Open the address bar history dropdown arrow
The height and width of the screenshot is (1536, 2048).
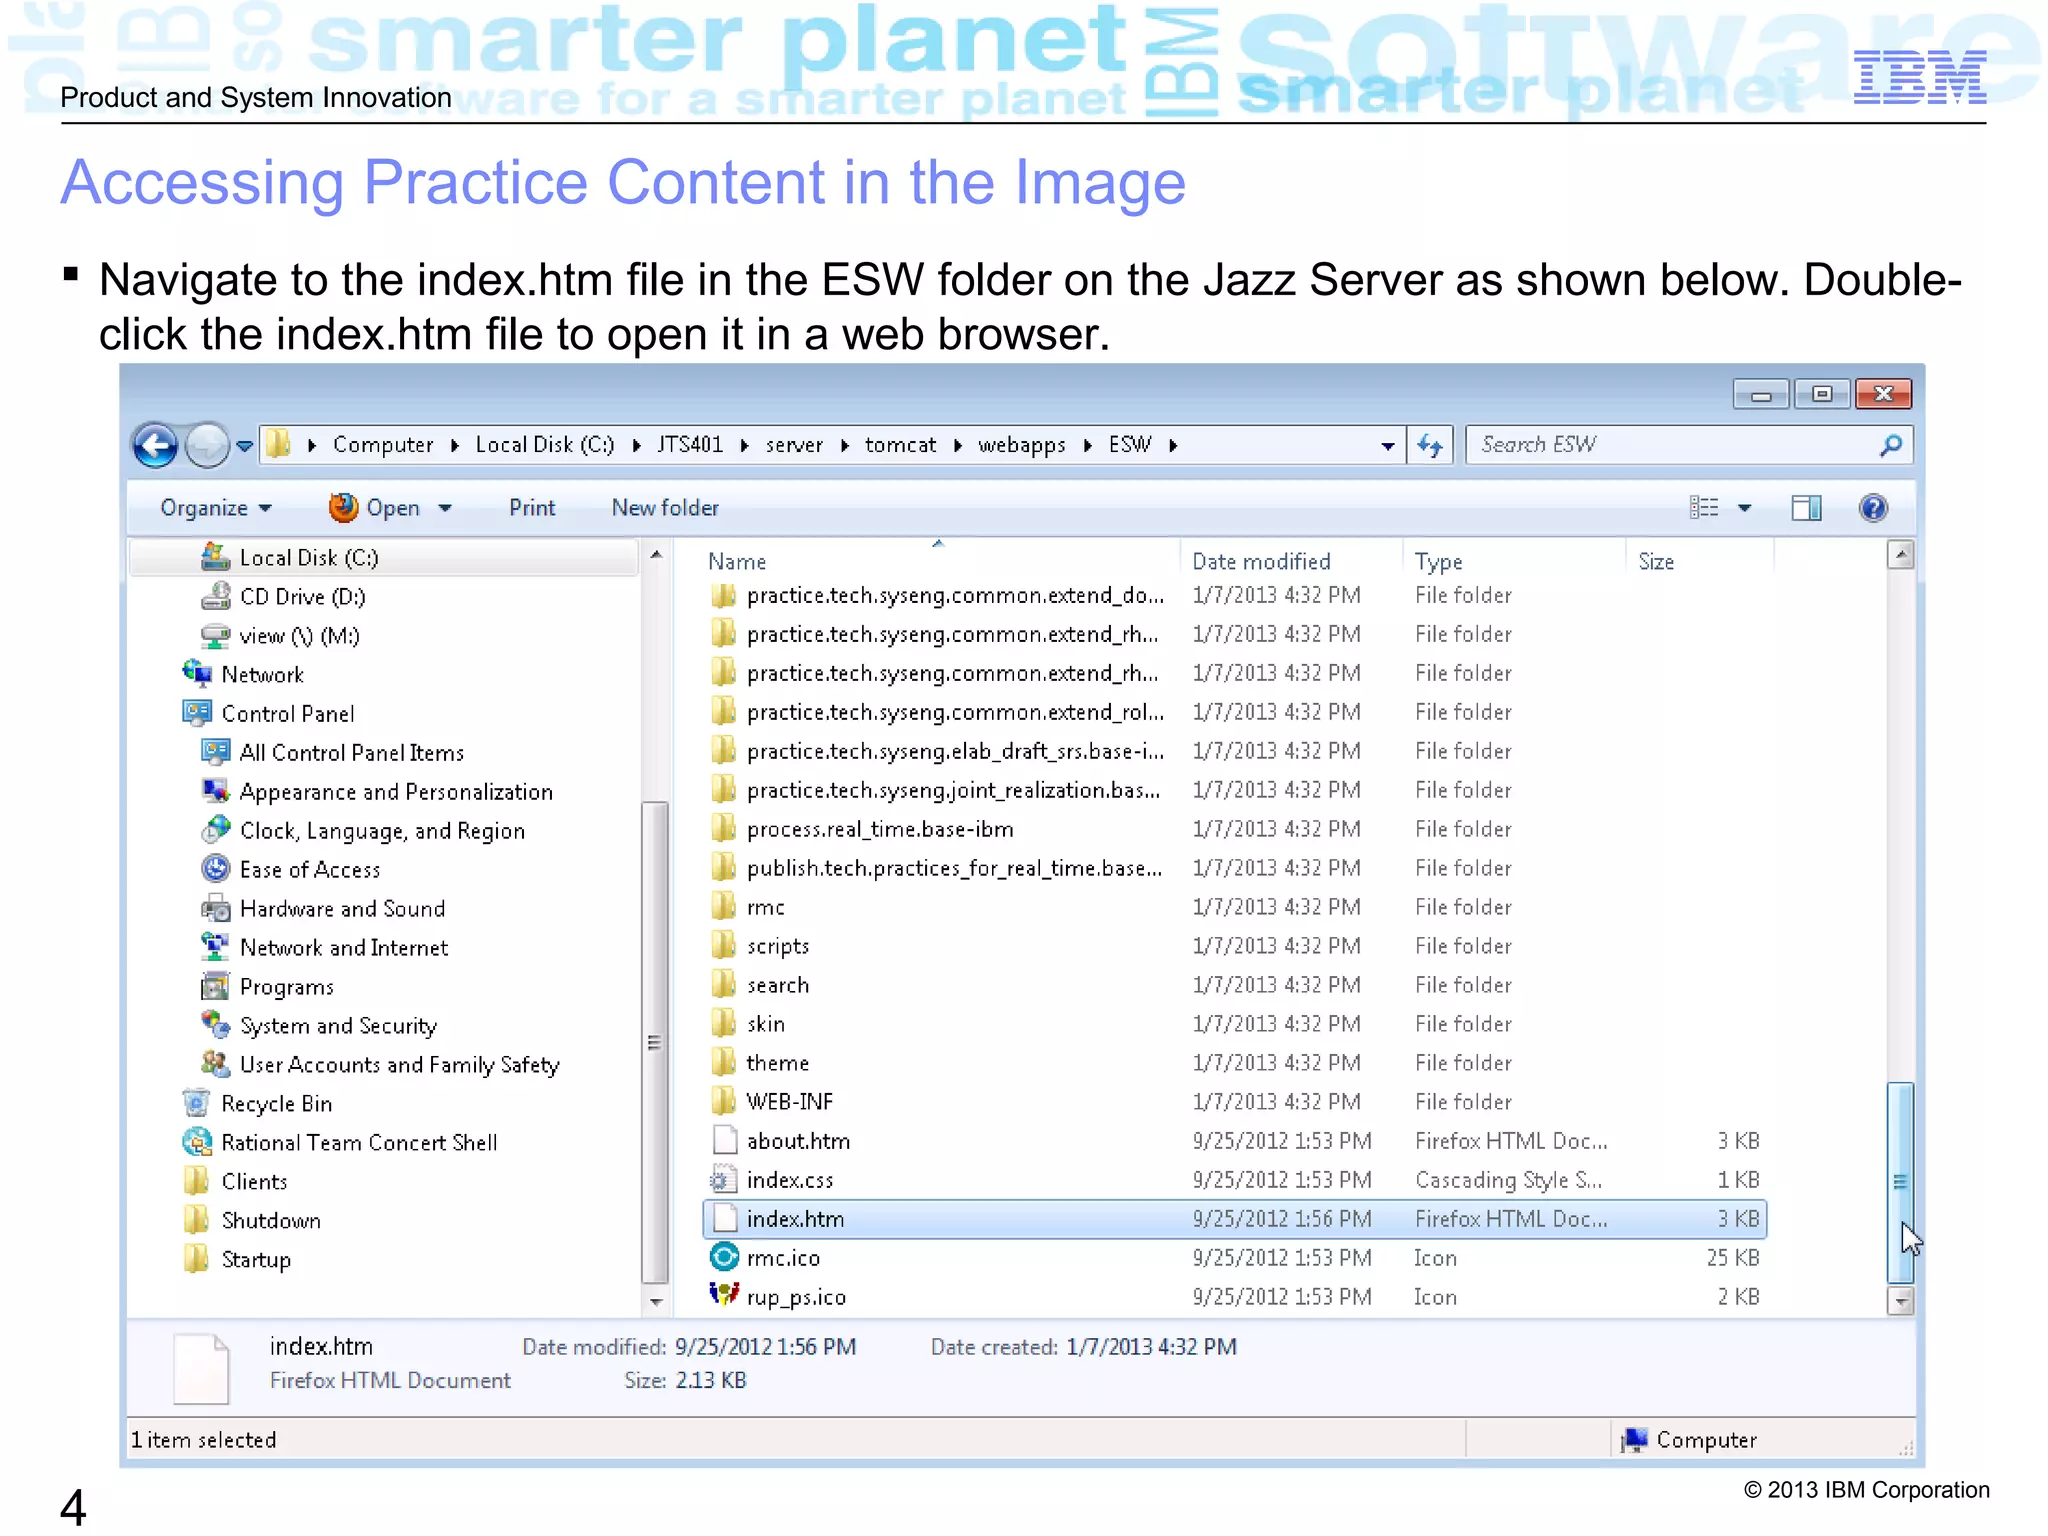pos(1388,446)
